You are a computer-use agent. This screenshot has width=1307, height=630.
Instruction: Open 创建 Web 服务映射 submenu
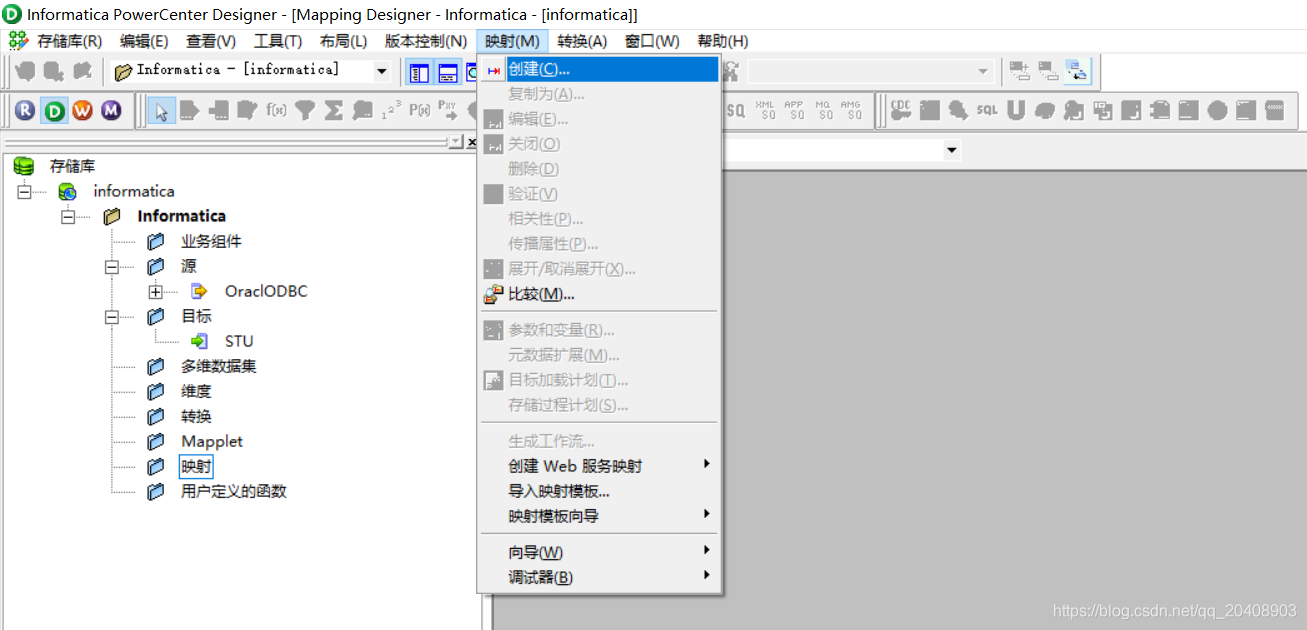pyautogui.click(x=599, y=466)
